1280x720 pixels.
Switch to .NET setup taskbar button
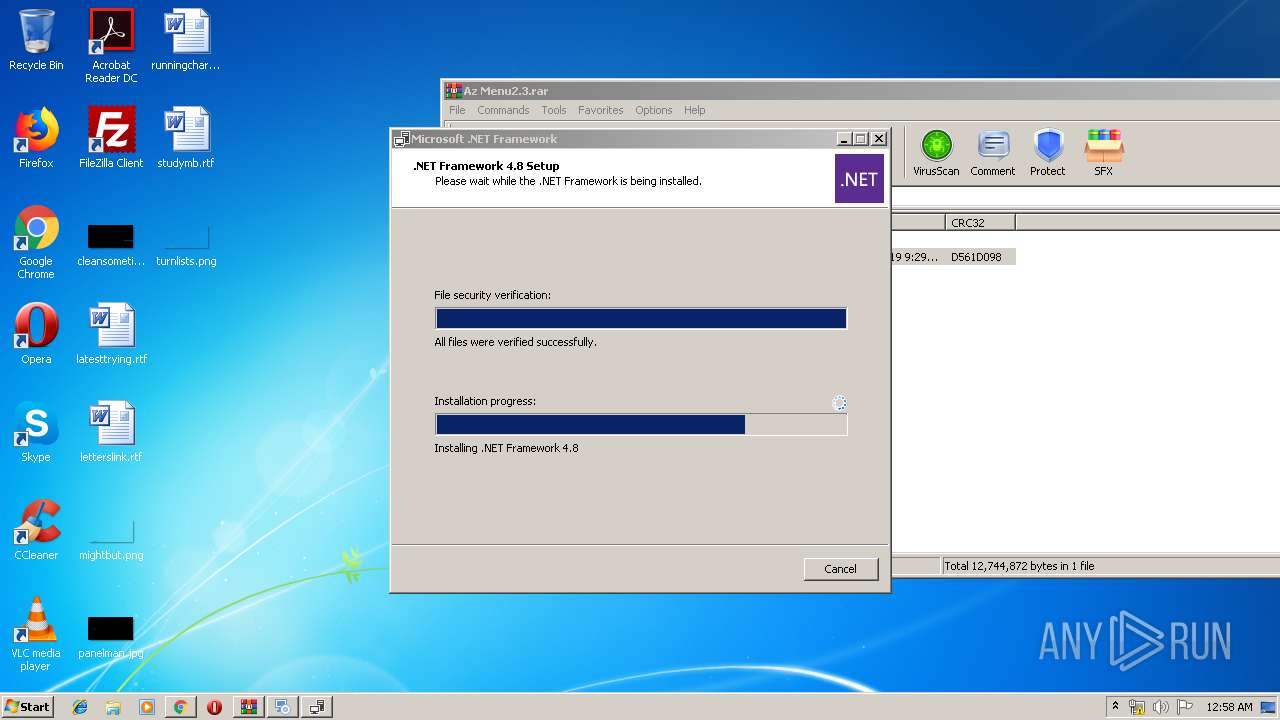tap(317, 707)
